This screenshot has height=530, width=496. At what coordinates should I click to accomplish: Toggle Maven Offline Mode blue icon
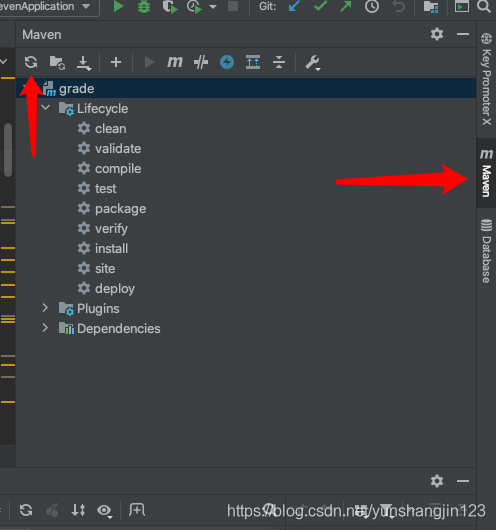click(x=227, y=62)
